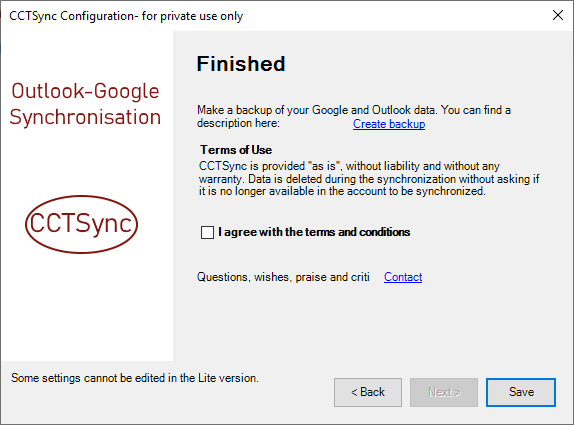Click the Lite version notice text
Screen dimensions: 574x425
(x=135, y=378)
